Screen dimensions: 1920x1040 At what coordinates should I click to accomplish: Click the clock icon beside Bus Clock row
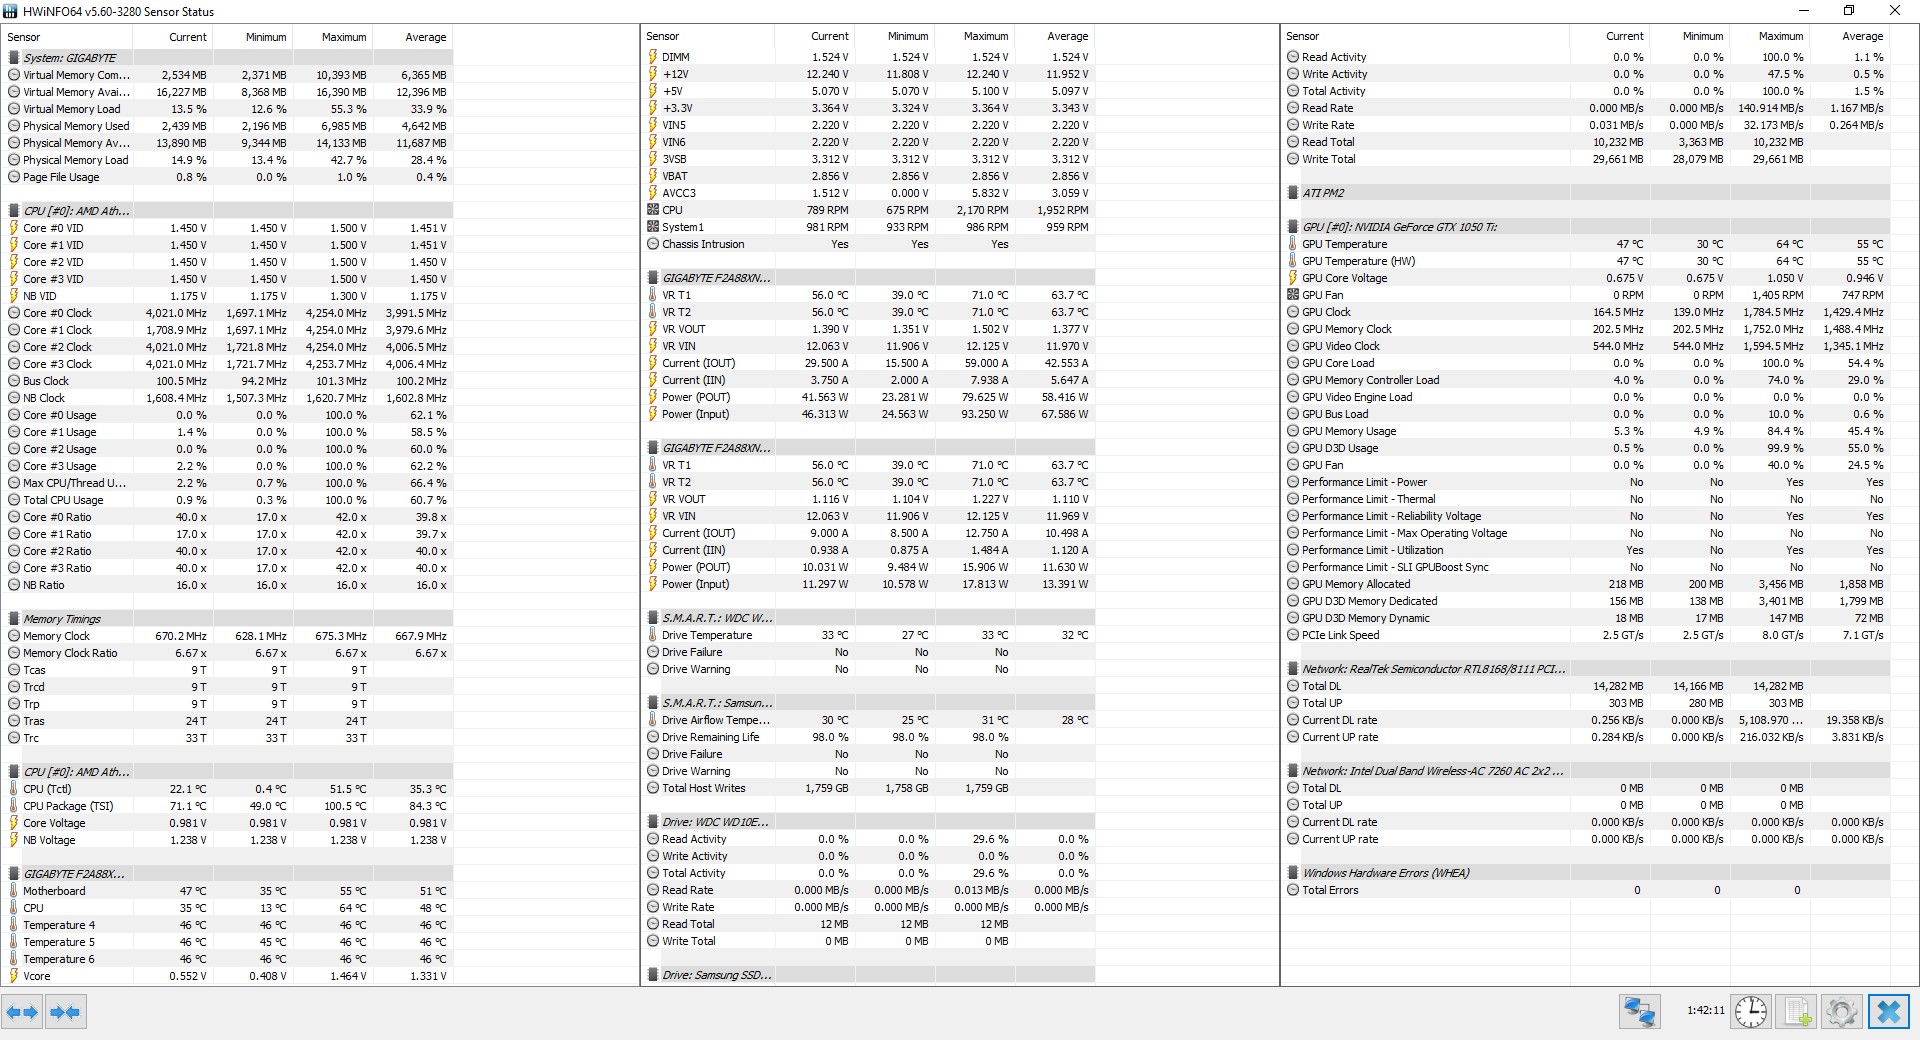14,381
